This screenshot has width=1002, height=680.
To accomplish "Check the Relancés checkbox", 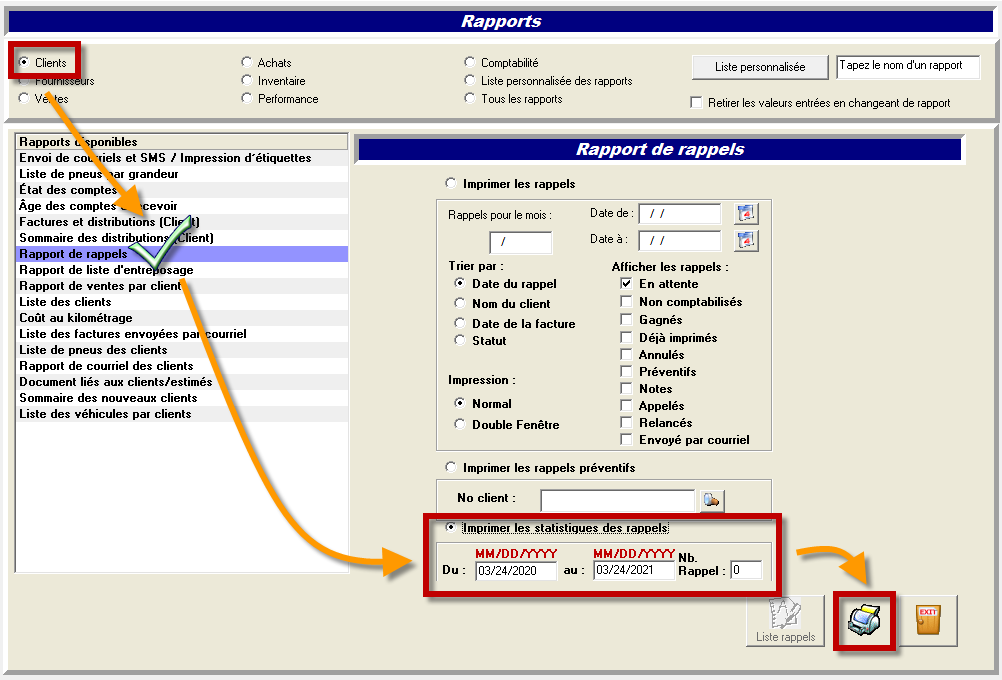I will click(x=626, y=422).
